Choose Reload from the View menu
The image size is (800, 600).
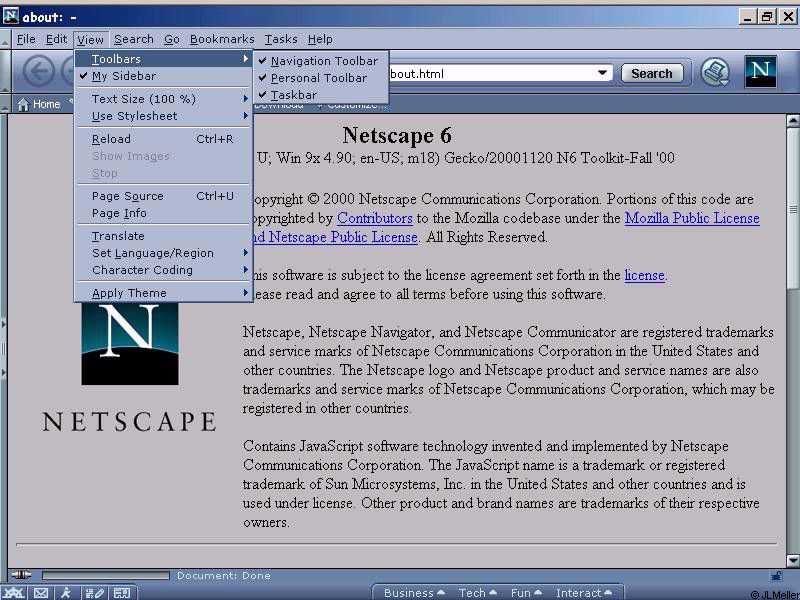click(x=163, y=139)
